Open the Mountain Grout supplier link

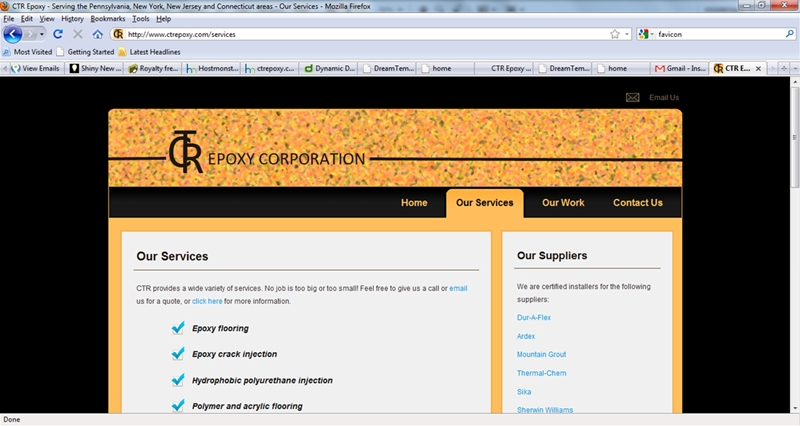(541, 354)
